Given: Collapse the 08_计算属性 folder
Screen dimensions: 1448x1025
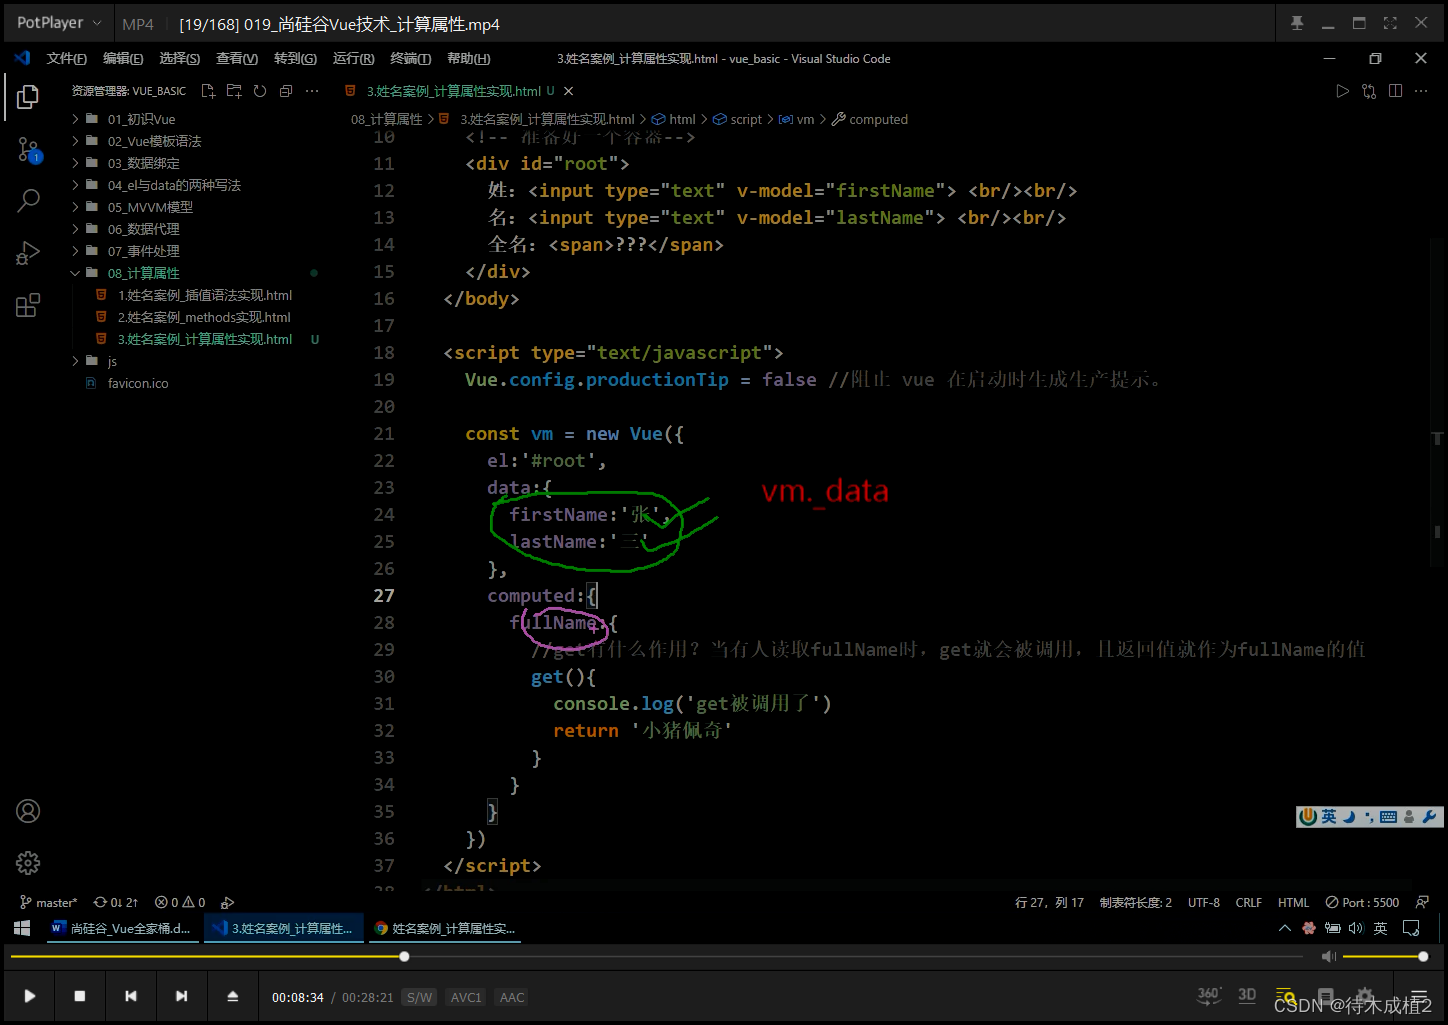Looking at the screenshot, I should pyautogui.click(x=143, y=273).
